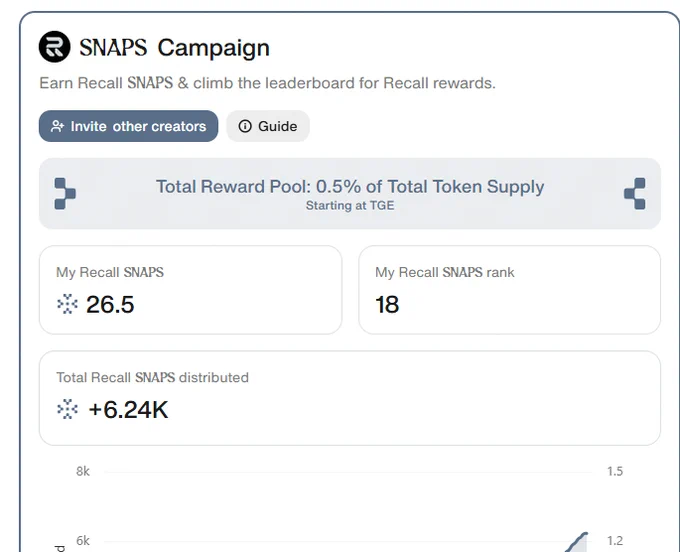Click the +6.24K distributed value
The height and width of the screenshot is (552, 680).
point(128,409)
